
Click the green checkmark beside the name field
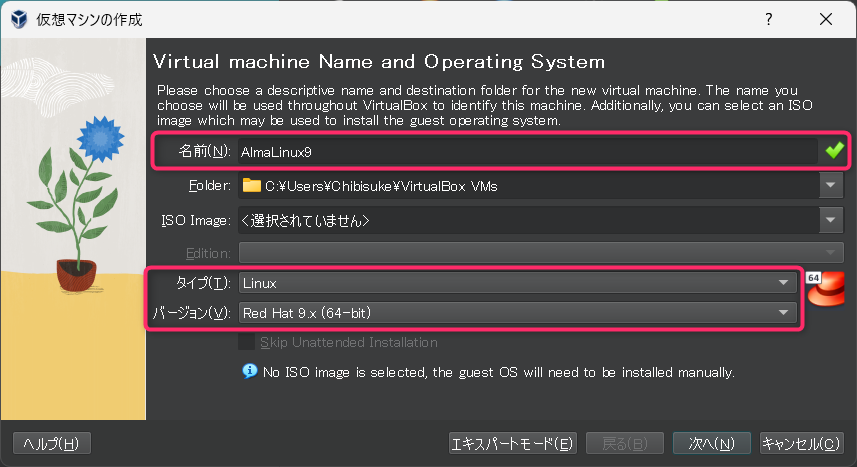(834, 151)
